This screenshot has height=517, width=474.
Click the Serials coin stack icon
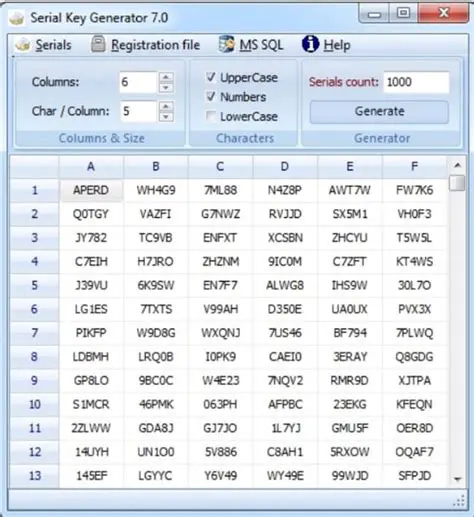pyautogui.click(x=23, y=45)
